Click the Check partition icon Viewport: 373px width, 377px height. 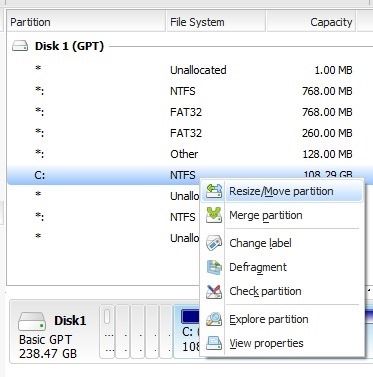[214, 291]
